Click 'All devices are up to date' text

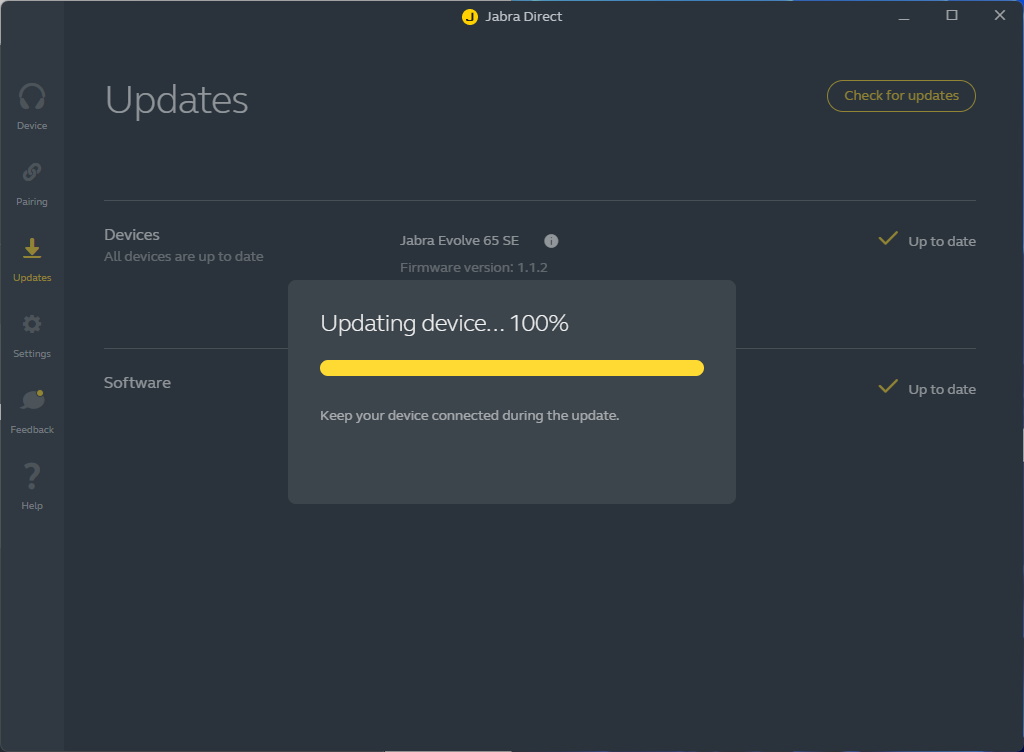click(184, 257)
